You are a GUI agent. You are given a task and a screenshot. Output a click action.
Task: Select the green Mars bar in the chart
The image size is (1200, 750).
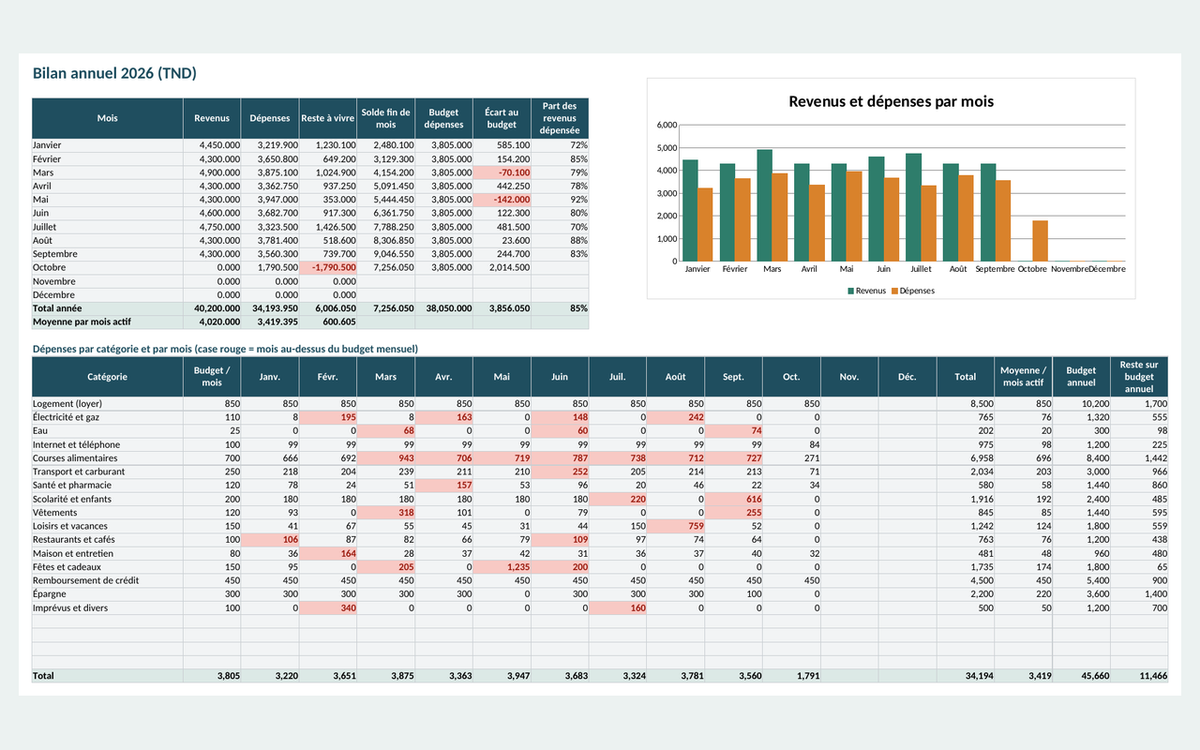click(765, 206)
